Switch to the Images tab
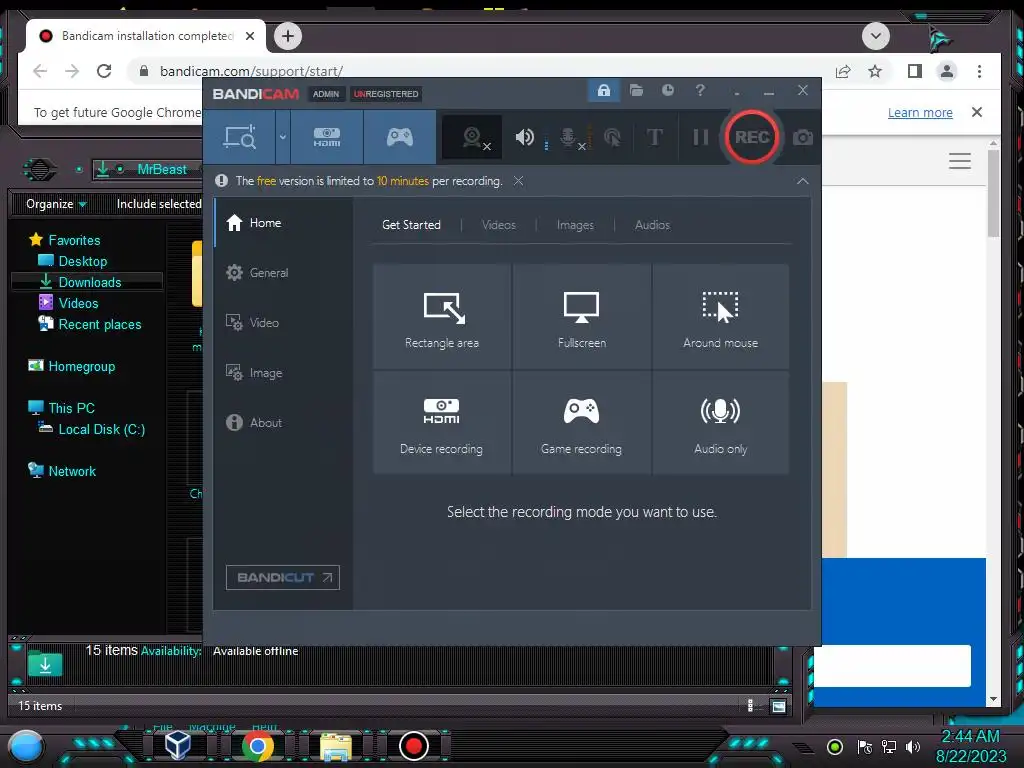The height and width of the screenshot is (768, 1024). point(575,225)
